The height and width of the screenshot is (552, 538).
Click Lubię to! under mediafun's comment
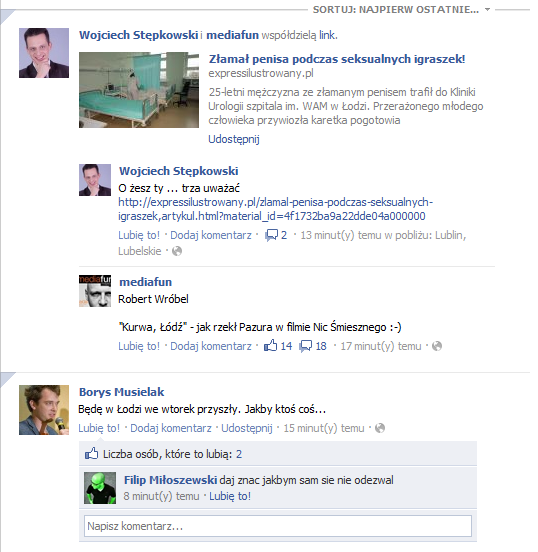coord(139,346)
